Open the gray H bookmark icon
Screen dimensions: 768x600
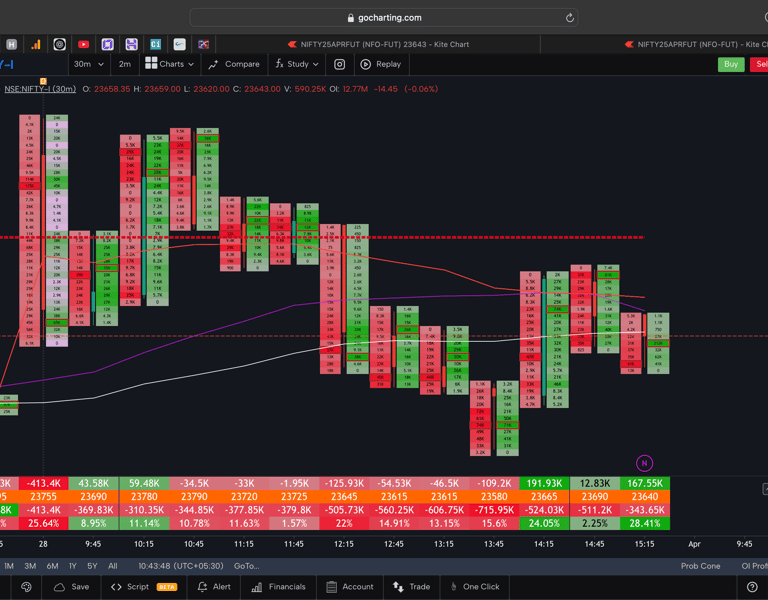(11, 45)
